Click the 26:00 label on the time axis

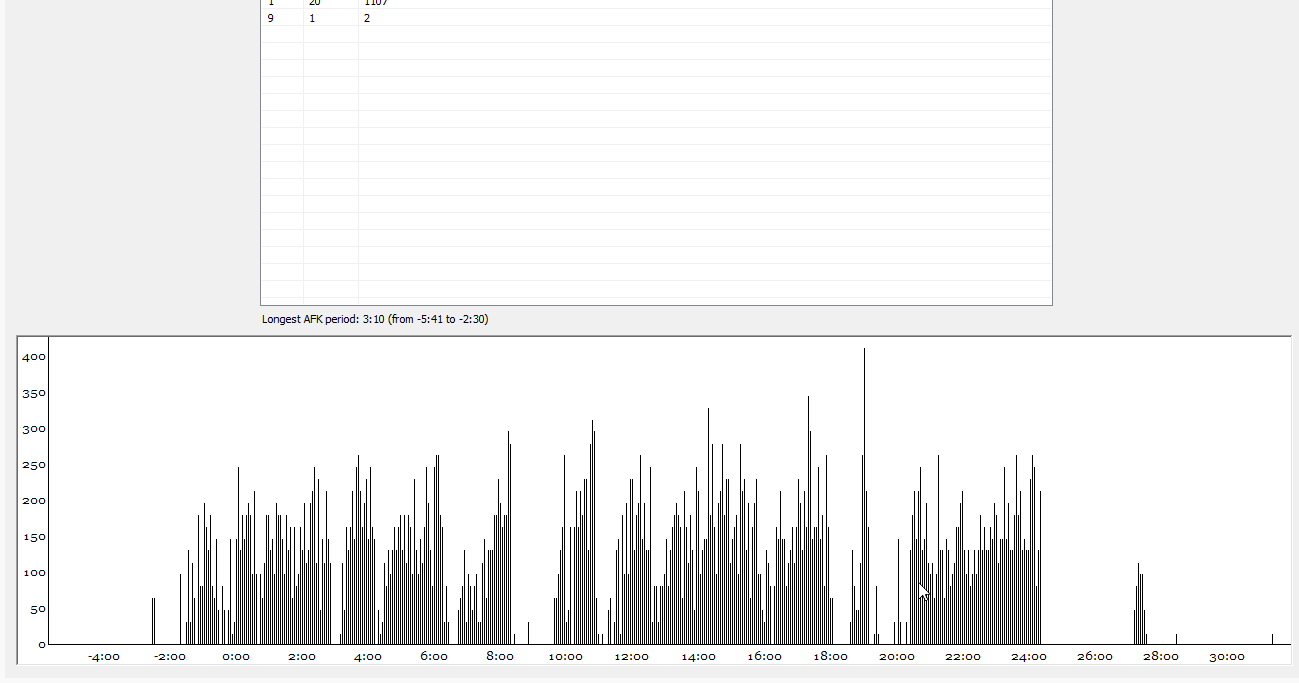click(x=1095, y=657)
